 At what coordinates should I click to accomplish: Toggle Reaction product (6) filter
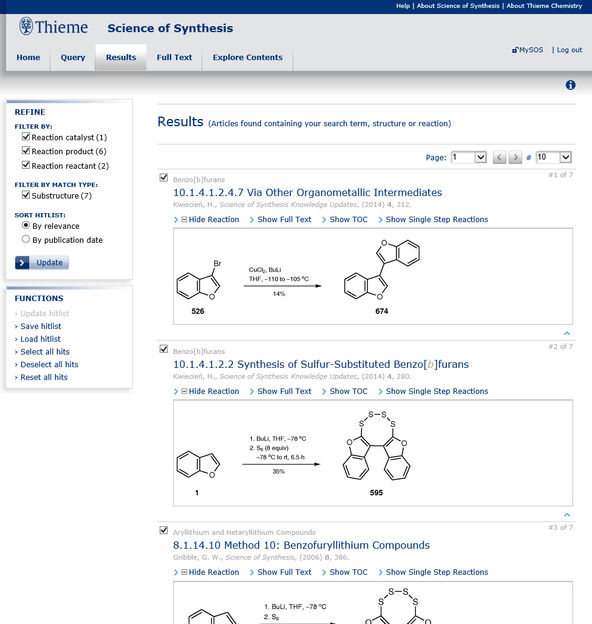(26, 151)
